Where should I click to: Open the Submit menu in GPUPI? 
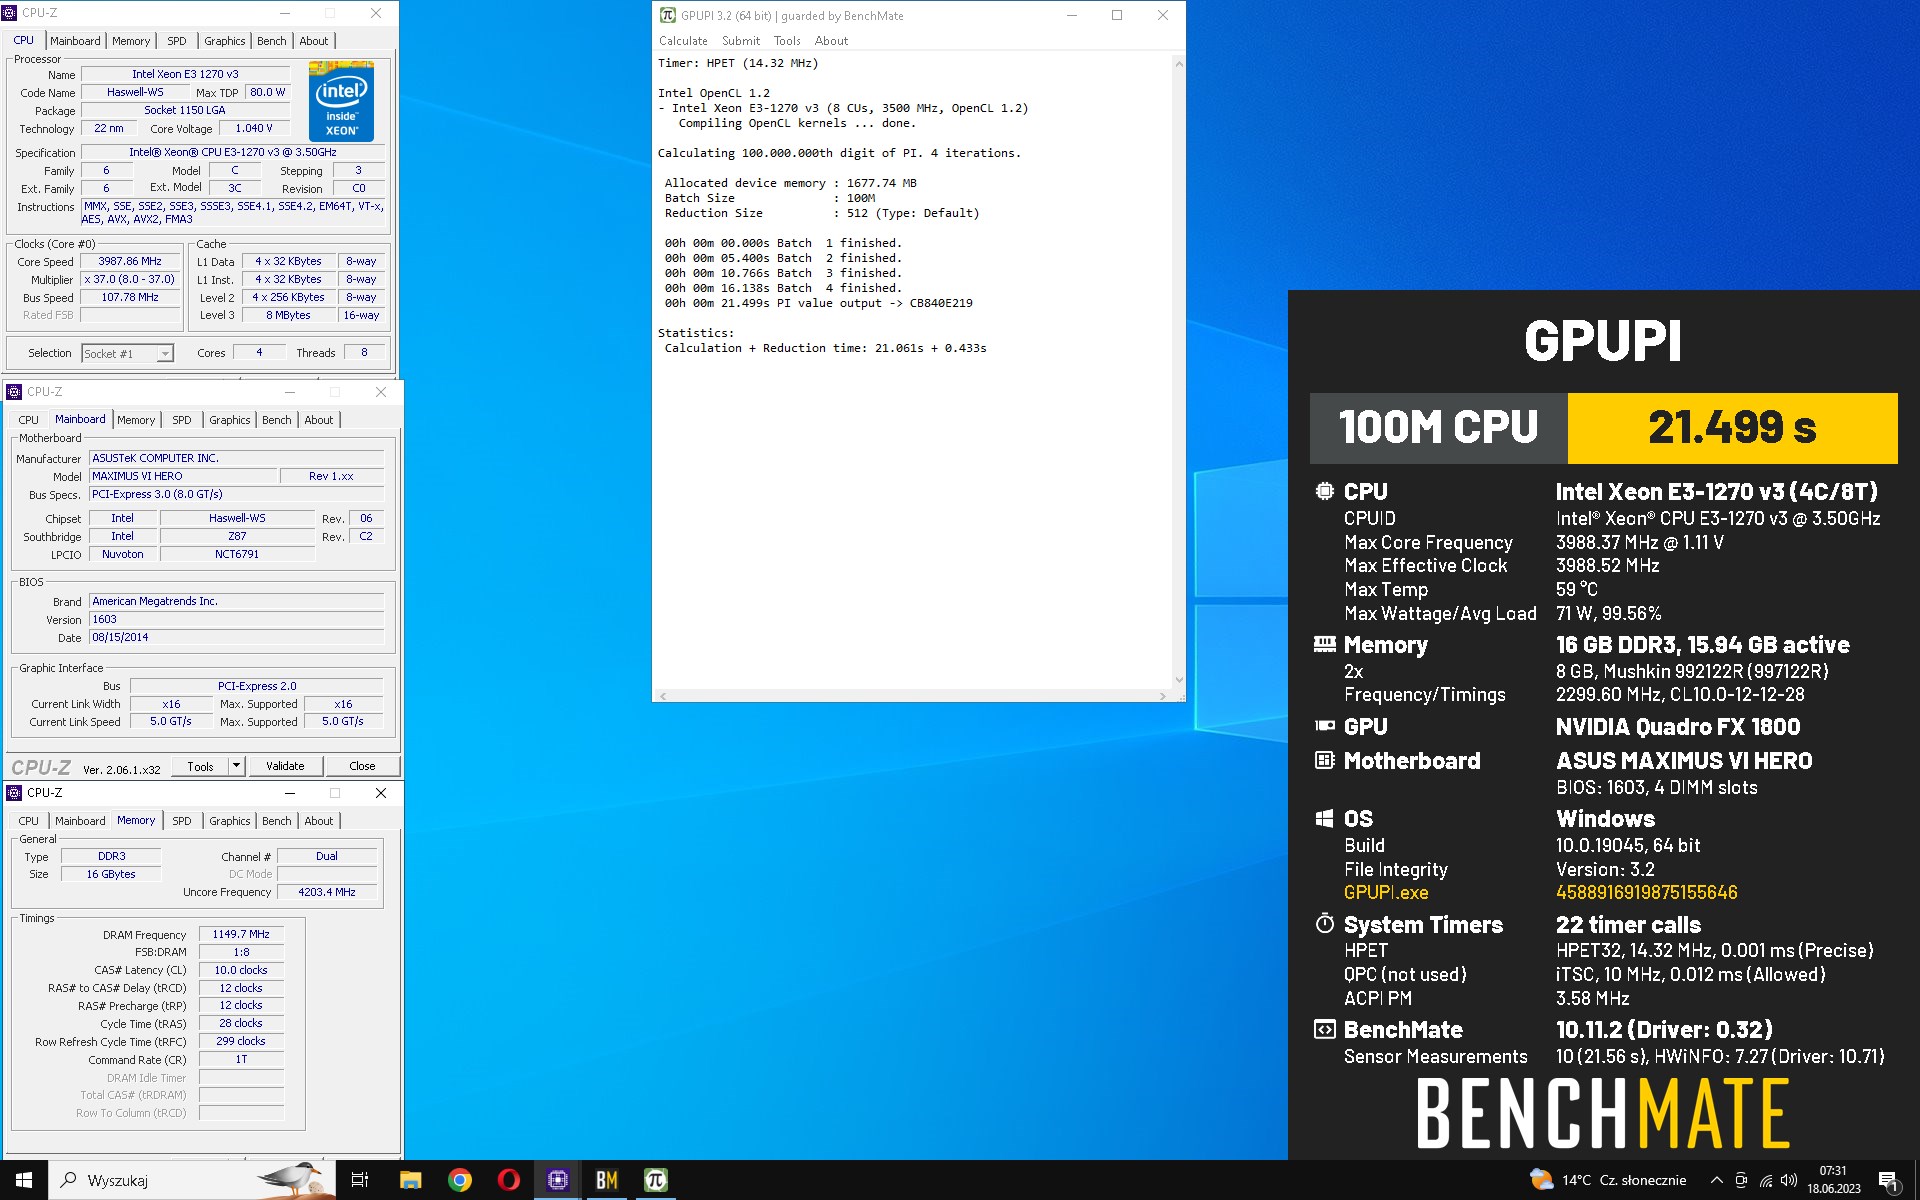(x=741, y=41)
